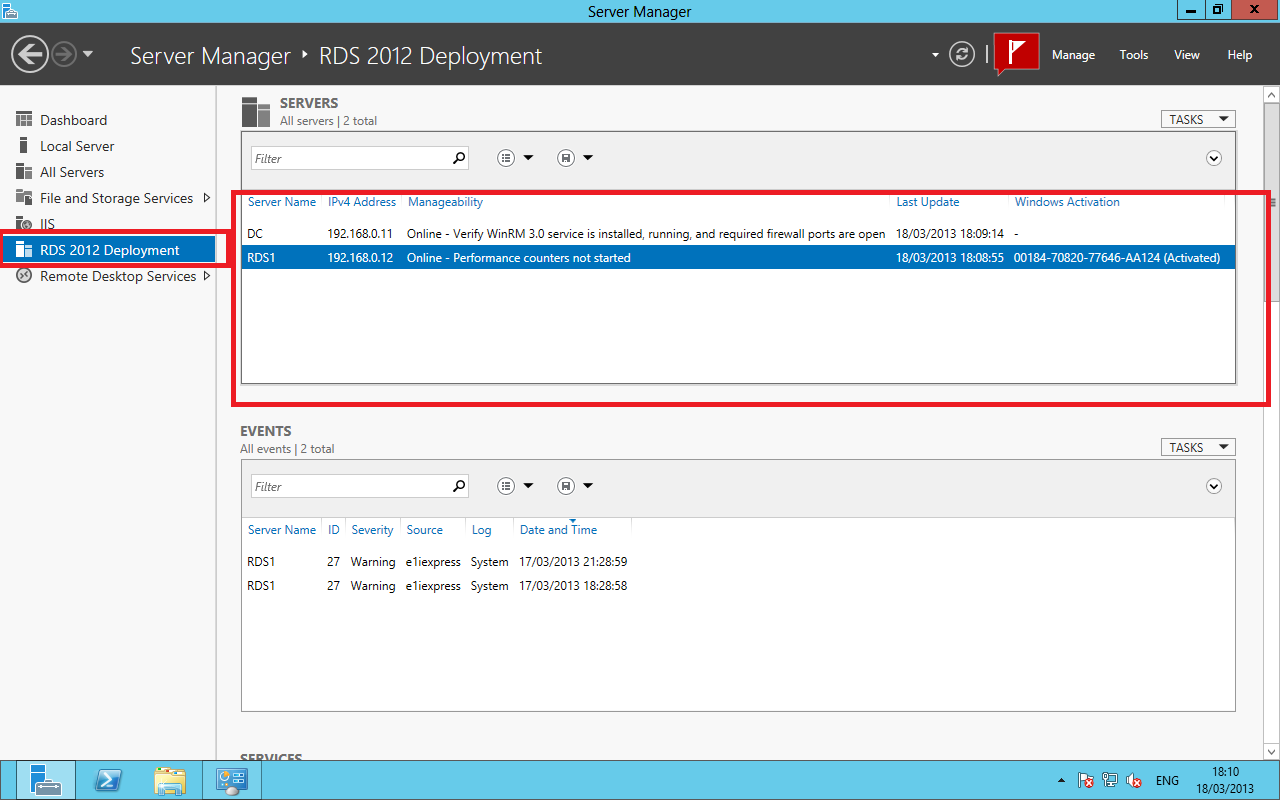Screen dimensions: 1280x800
Task: Click the Servers filter search magnifier
Action: 459,158
